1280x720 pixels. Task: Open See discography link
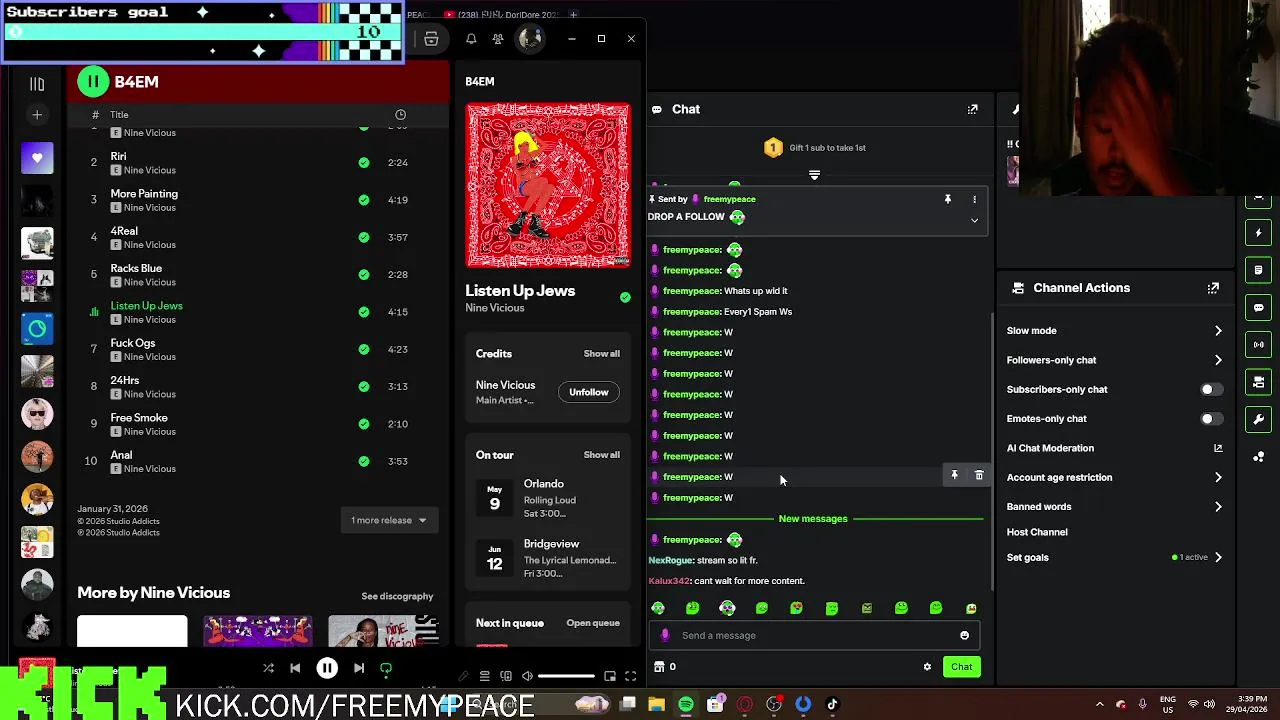tap(397, 596)
